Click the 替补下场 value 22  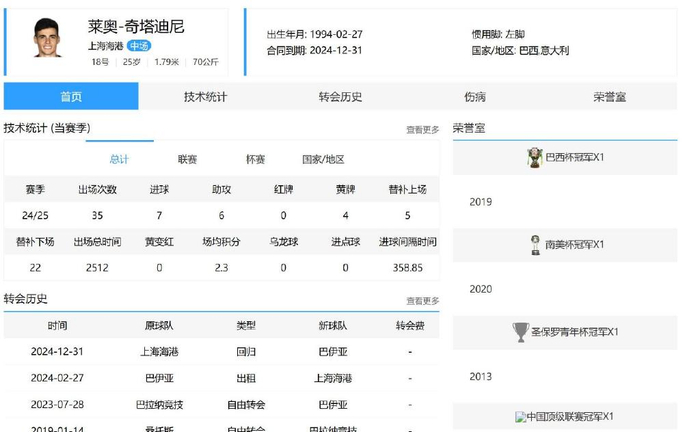(35, 268)
